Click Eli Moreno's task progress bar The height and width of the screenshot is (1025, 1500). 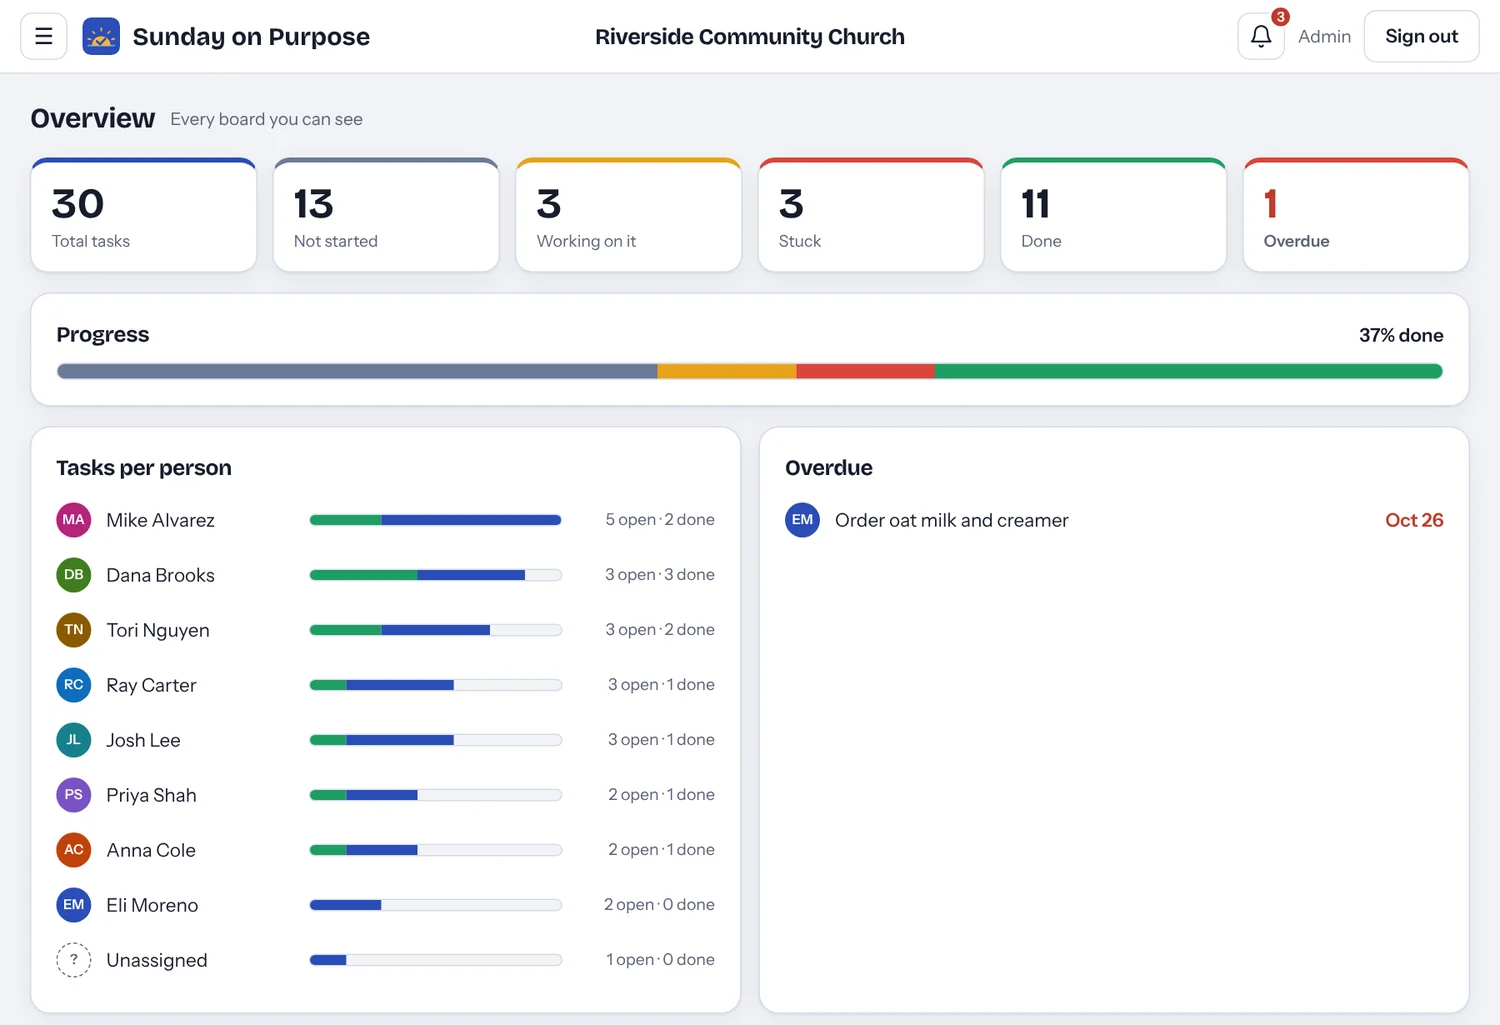436,905
